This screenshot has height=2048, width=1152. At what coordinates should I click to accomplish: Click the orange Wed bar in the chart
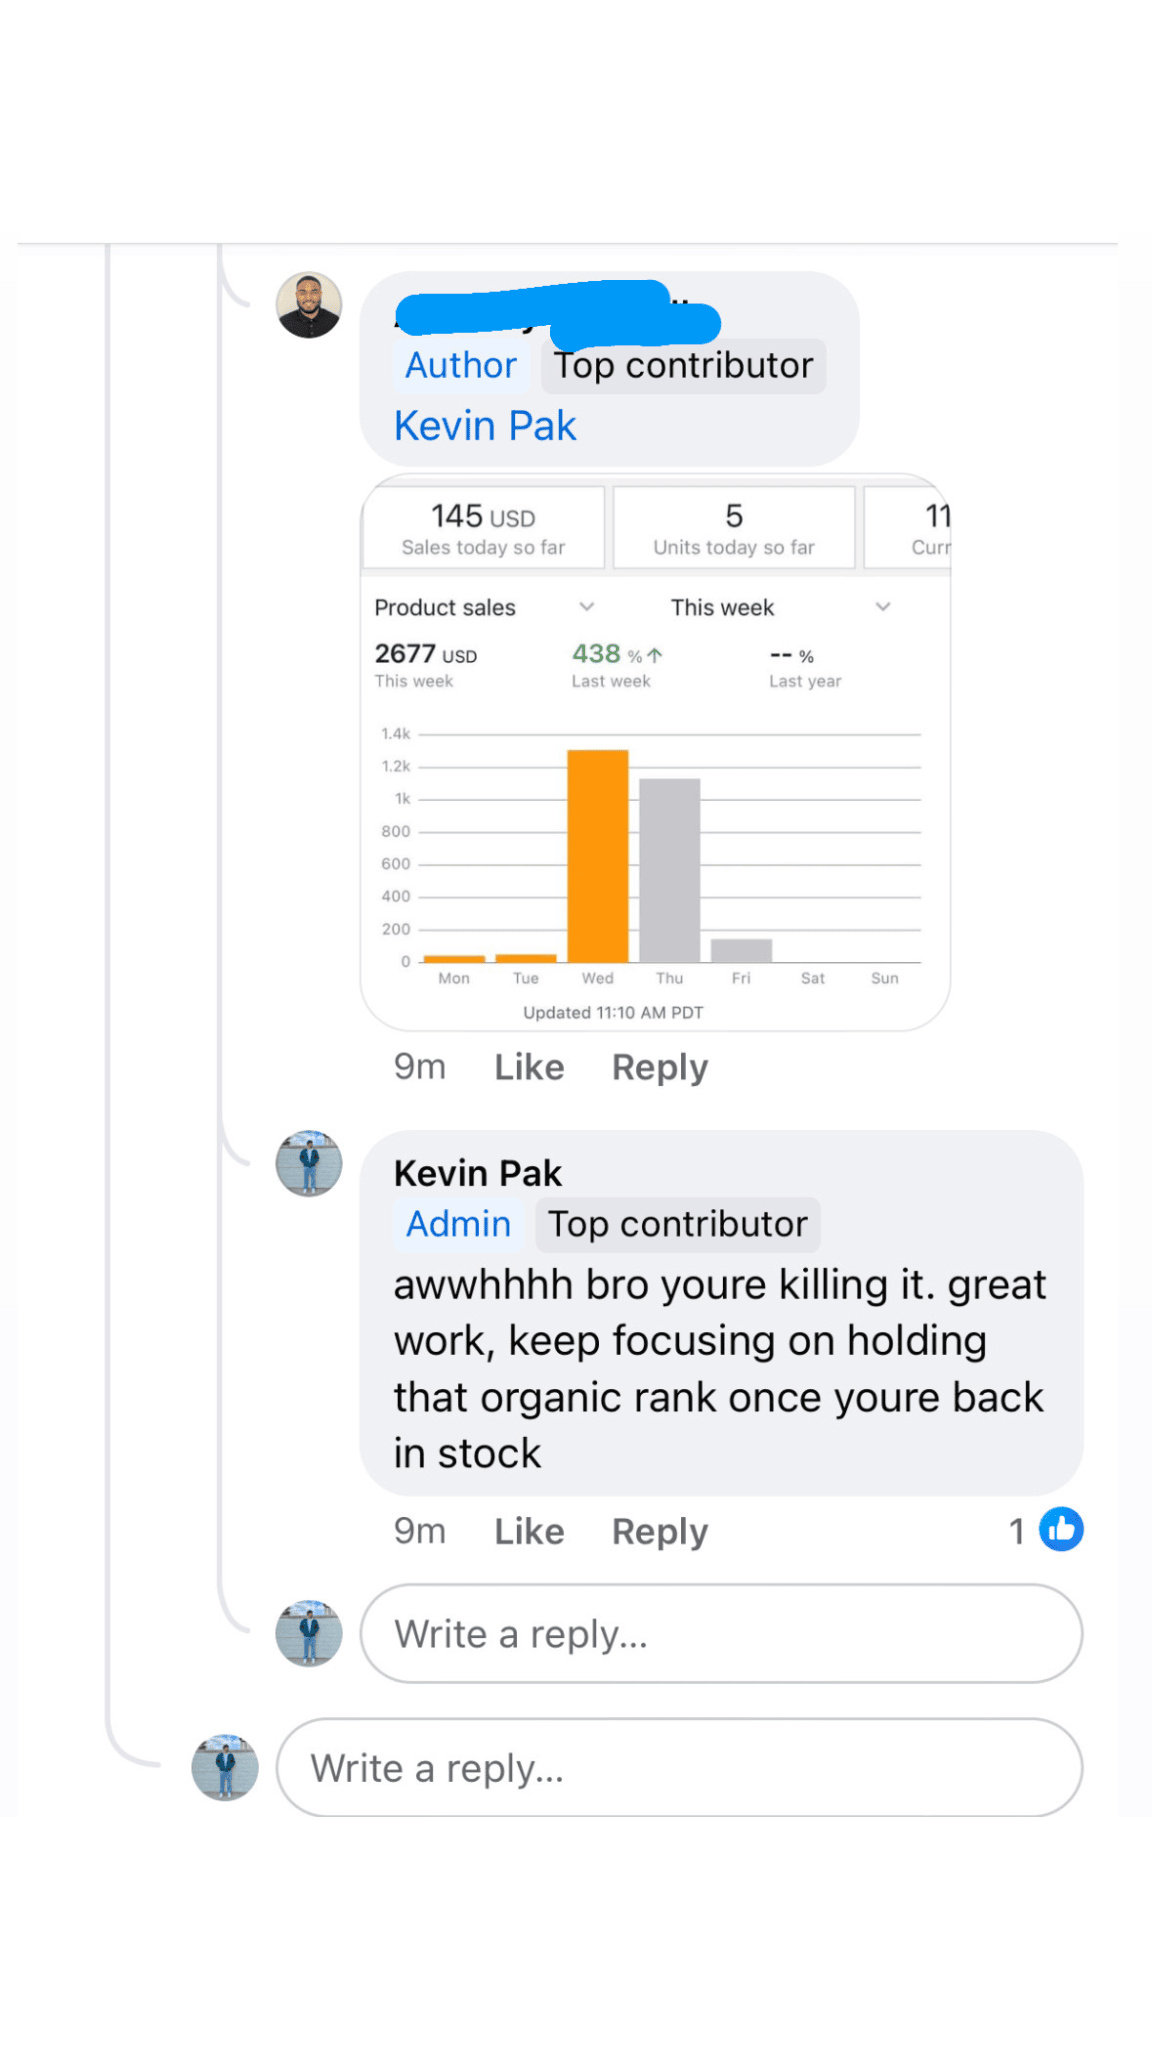pos(598,855)
